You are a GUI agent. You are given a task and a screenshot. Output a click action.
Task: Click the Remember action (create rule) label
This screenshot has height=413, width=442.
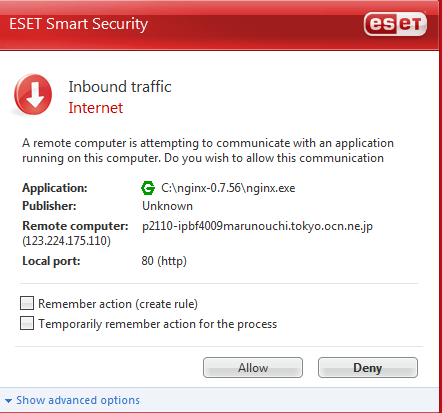(118, 304)
